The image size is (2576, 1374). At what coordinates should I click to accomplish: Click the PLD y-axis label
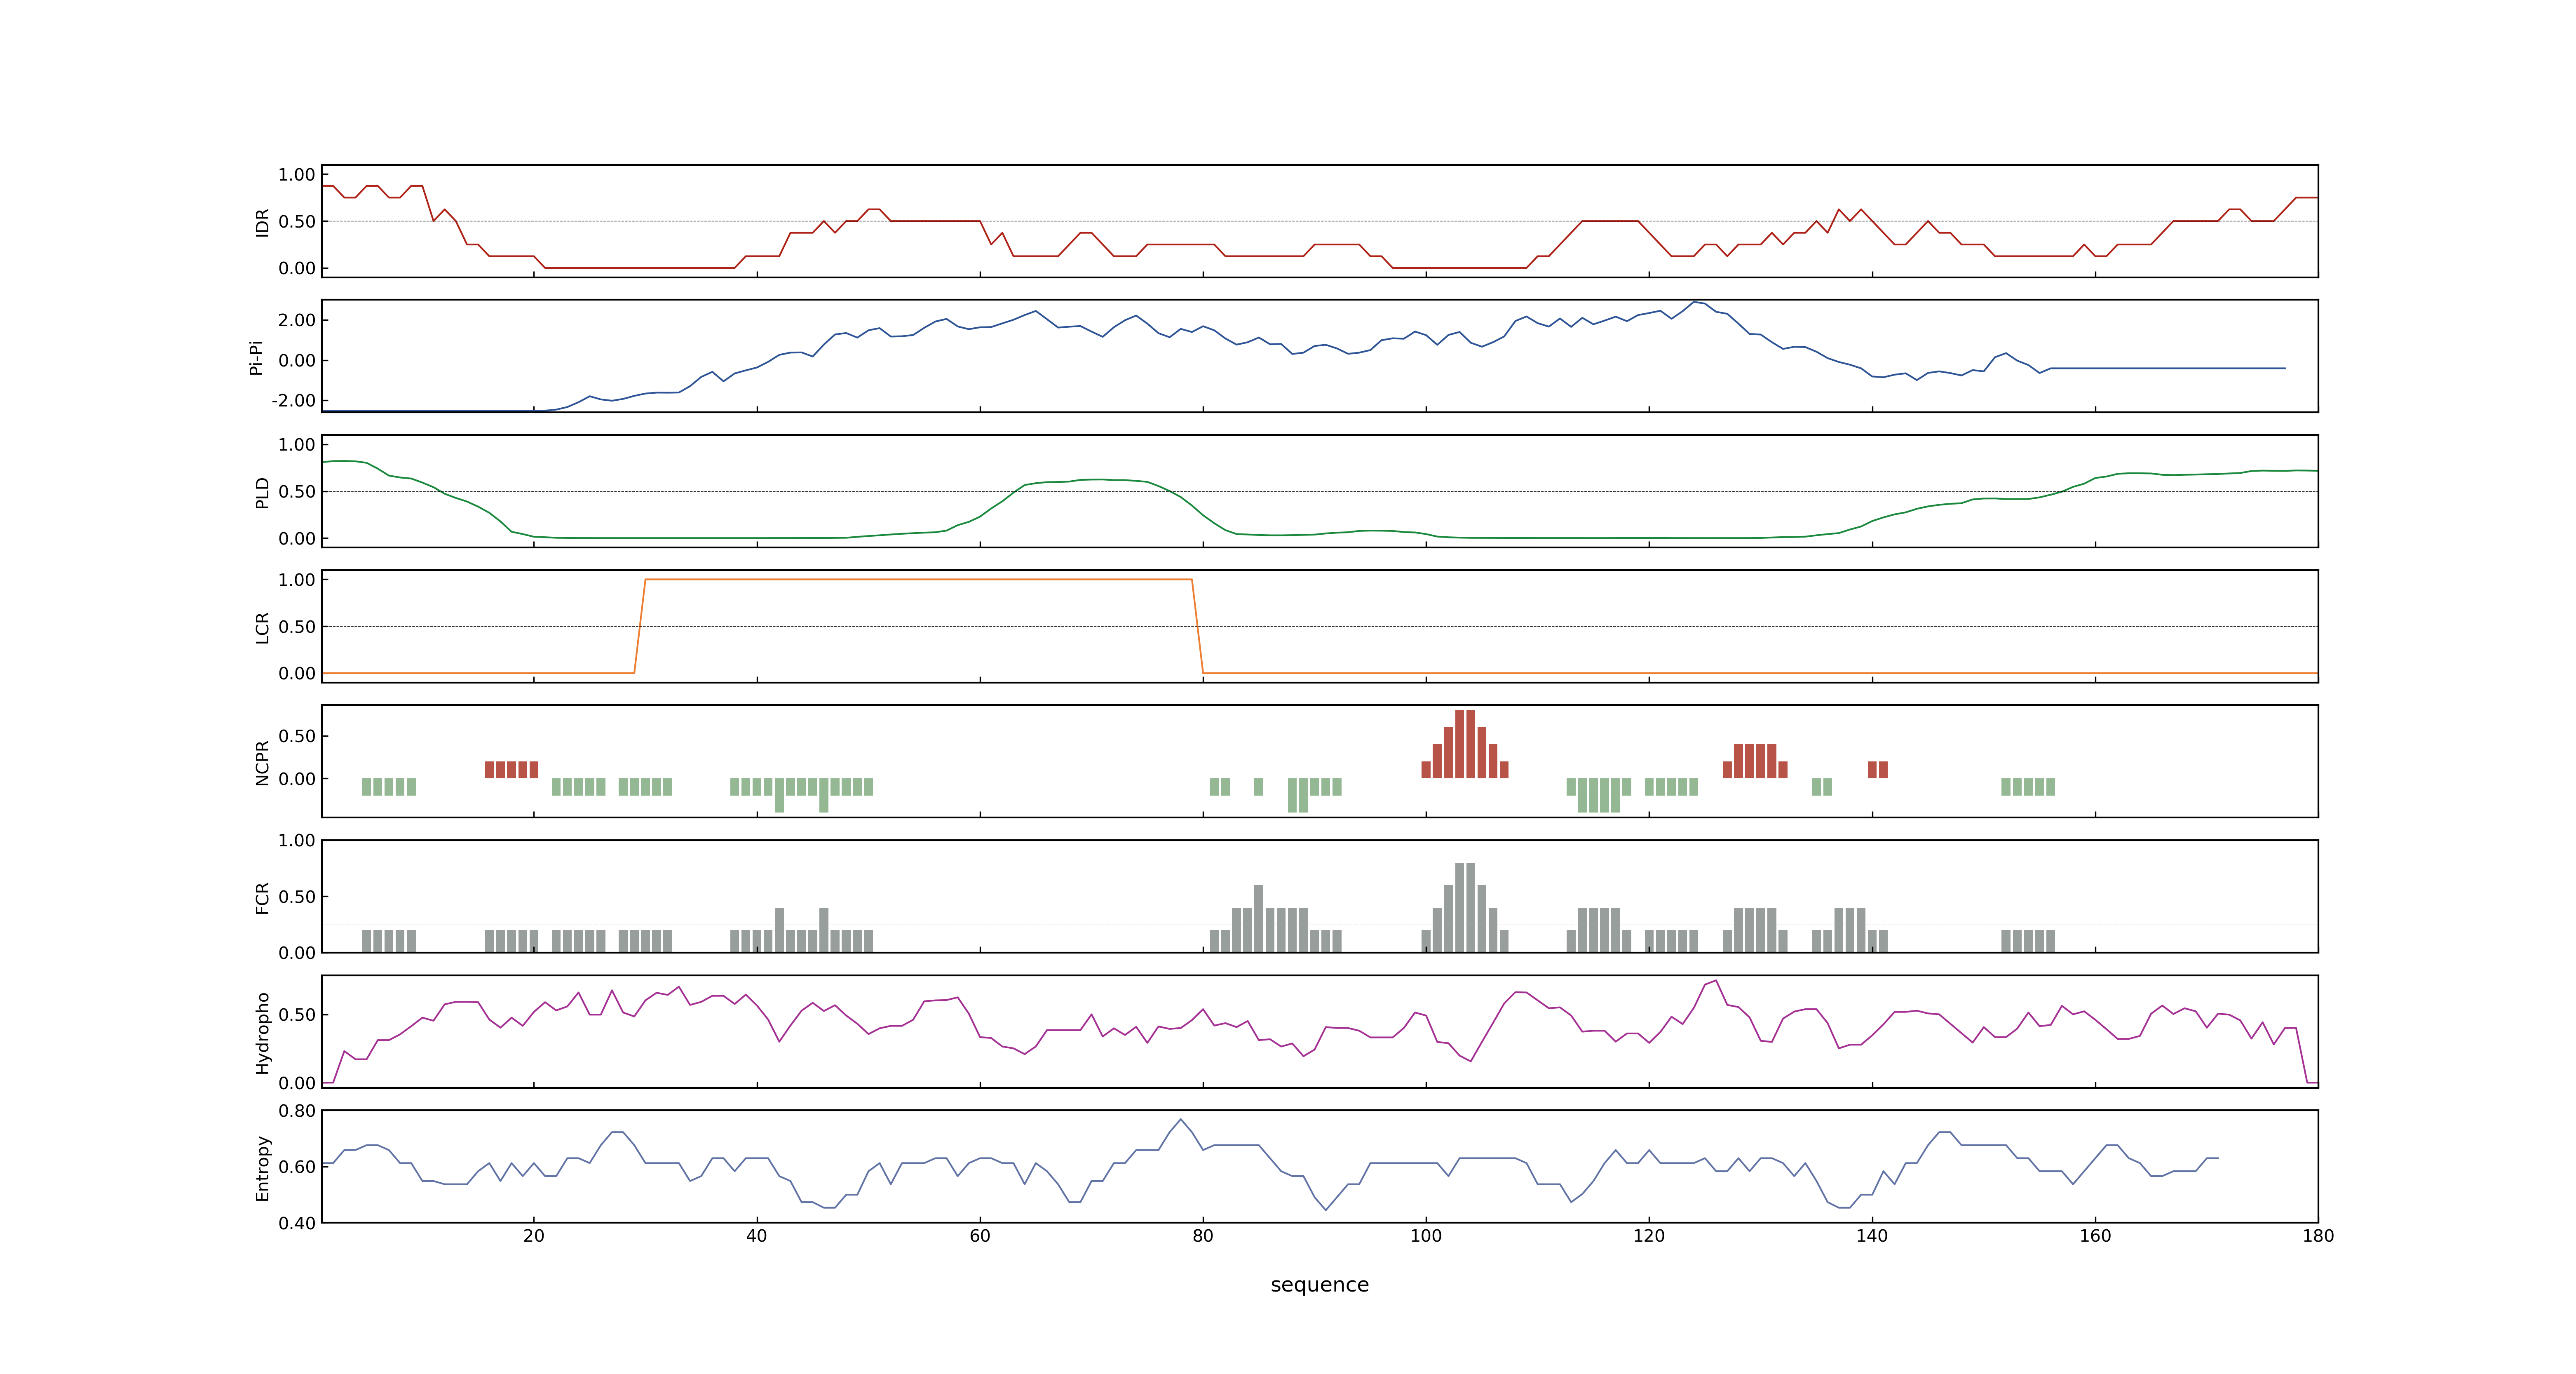tap(262, 492)
